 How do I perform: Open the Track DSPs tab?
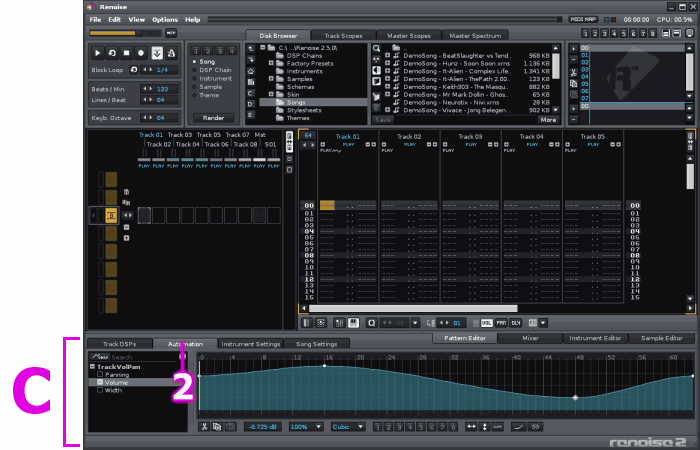tap(119, 344)
